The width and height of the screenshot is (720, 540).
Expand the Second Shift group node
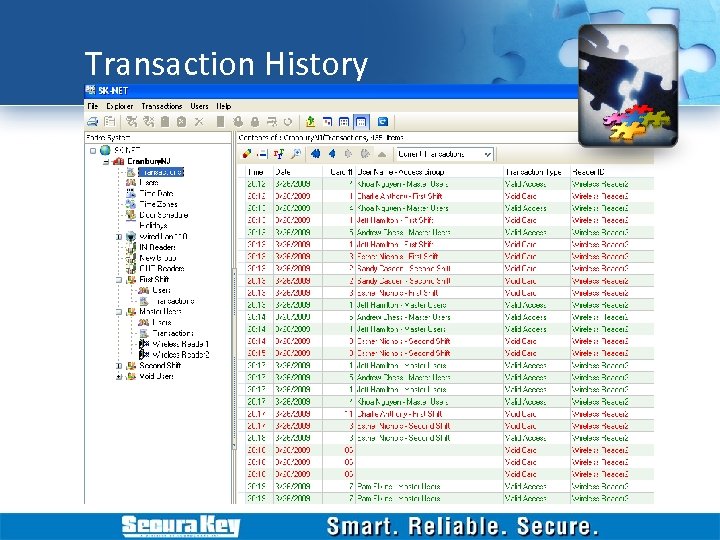pos(118,366)
